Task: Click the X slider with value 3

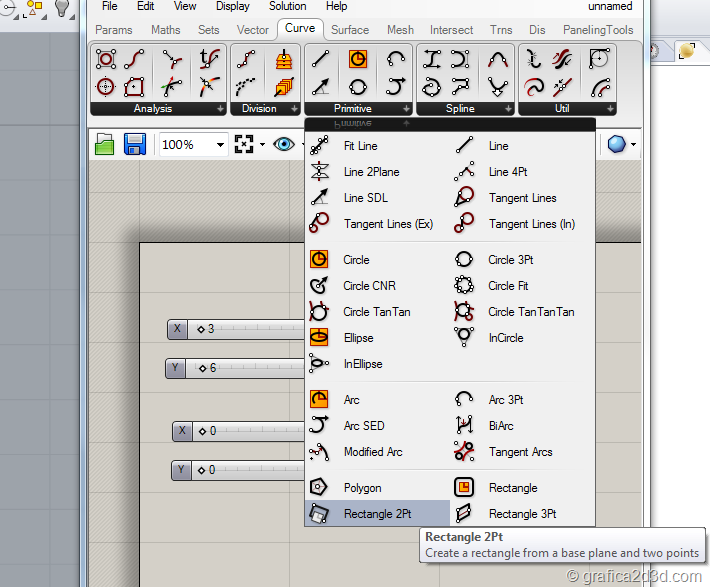Action: click(x=238, y=329)
